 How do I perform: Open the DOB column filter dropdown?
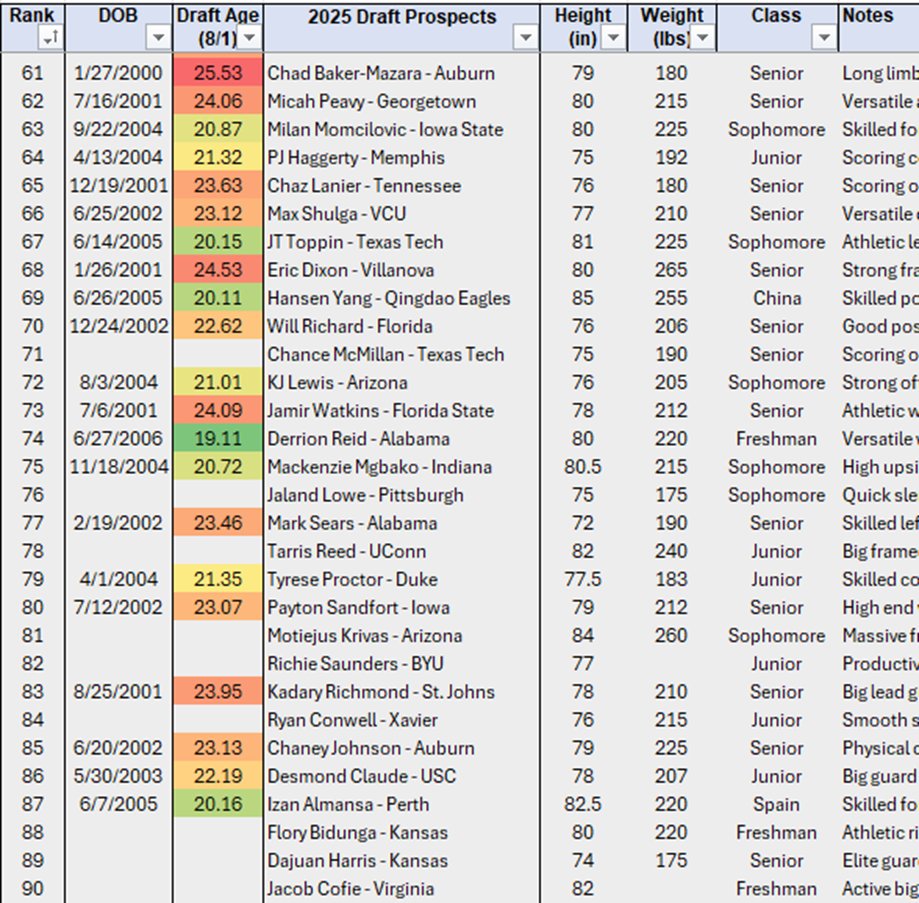(x=158, y=38)
